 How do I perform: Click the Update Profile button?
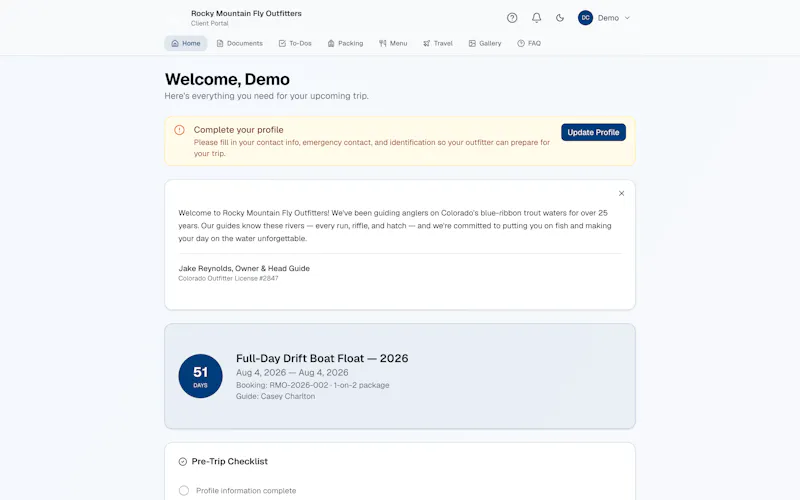[x=593, y=132]
